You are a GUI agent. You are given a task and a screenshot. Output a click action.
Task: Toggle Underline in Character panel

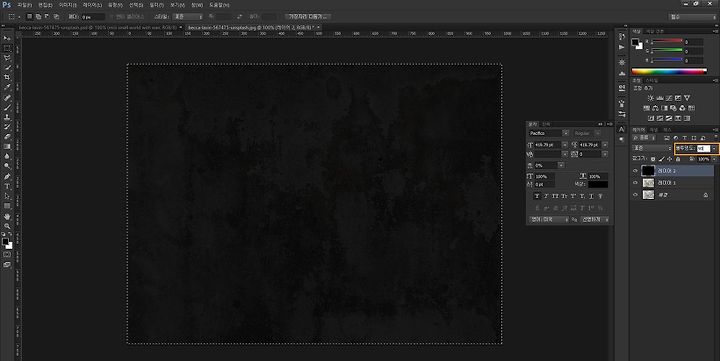click(x=591, y=196)
